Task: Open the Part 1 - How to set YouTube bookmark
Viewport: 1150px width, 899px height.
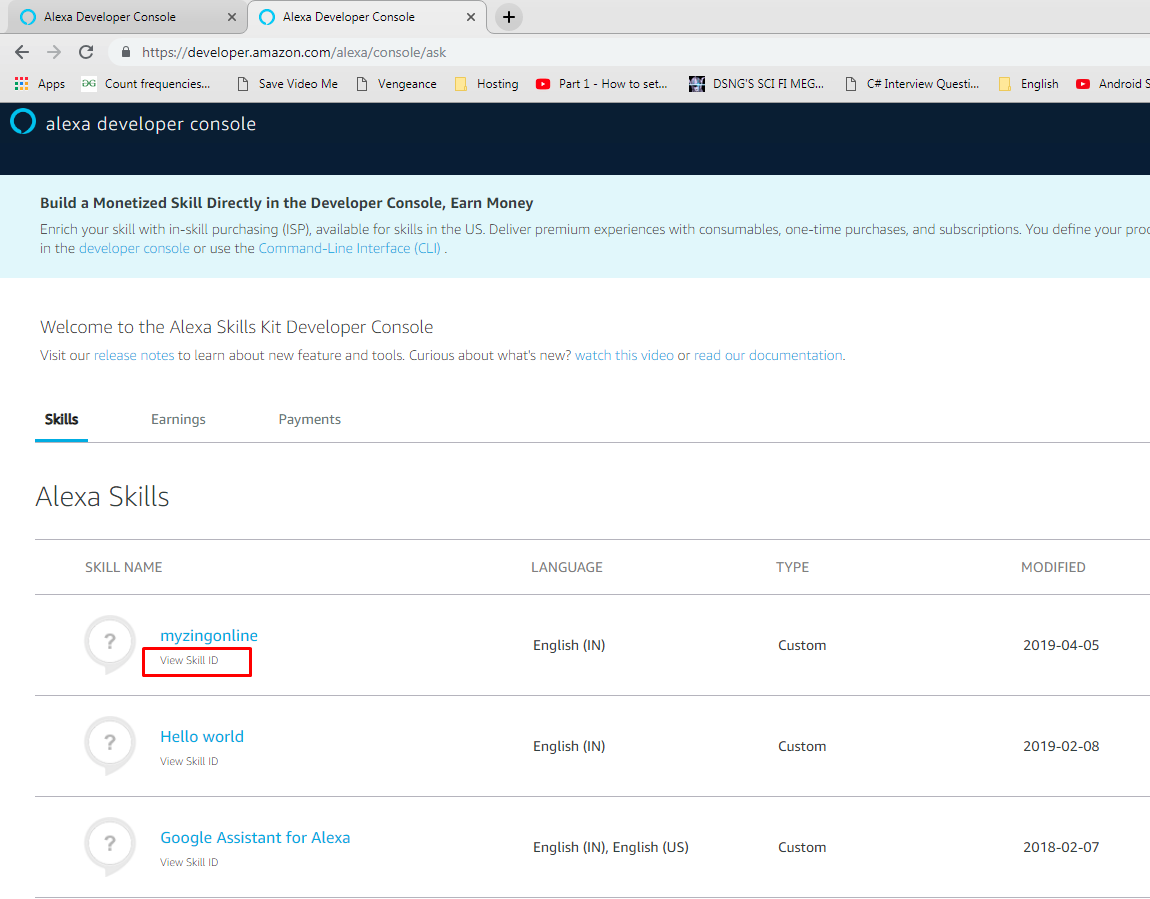Action: coord(601,84)
